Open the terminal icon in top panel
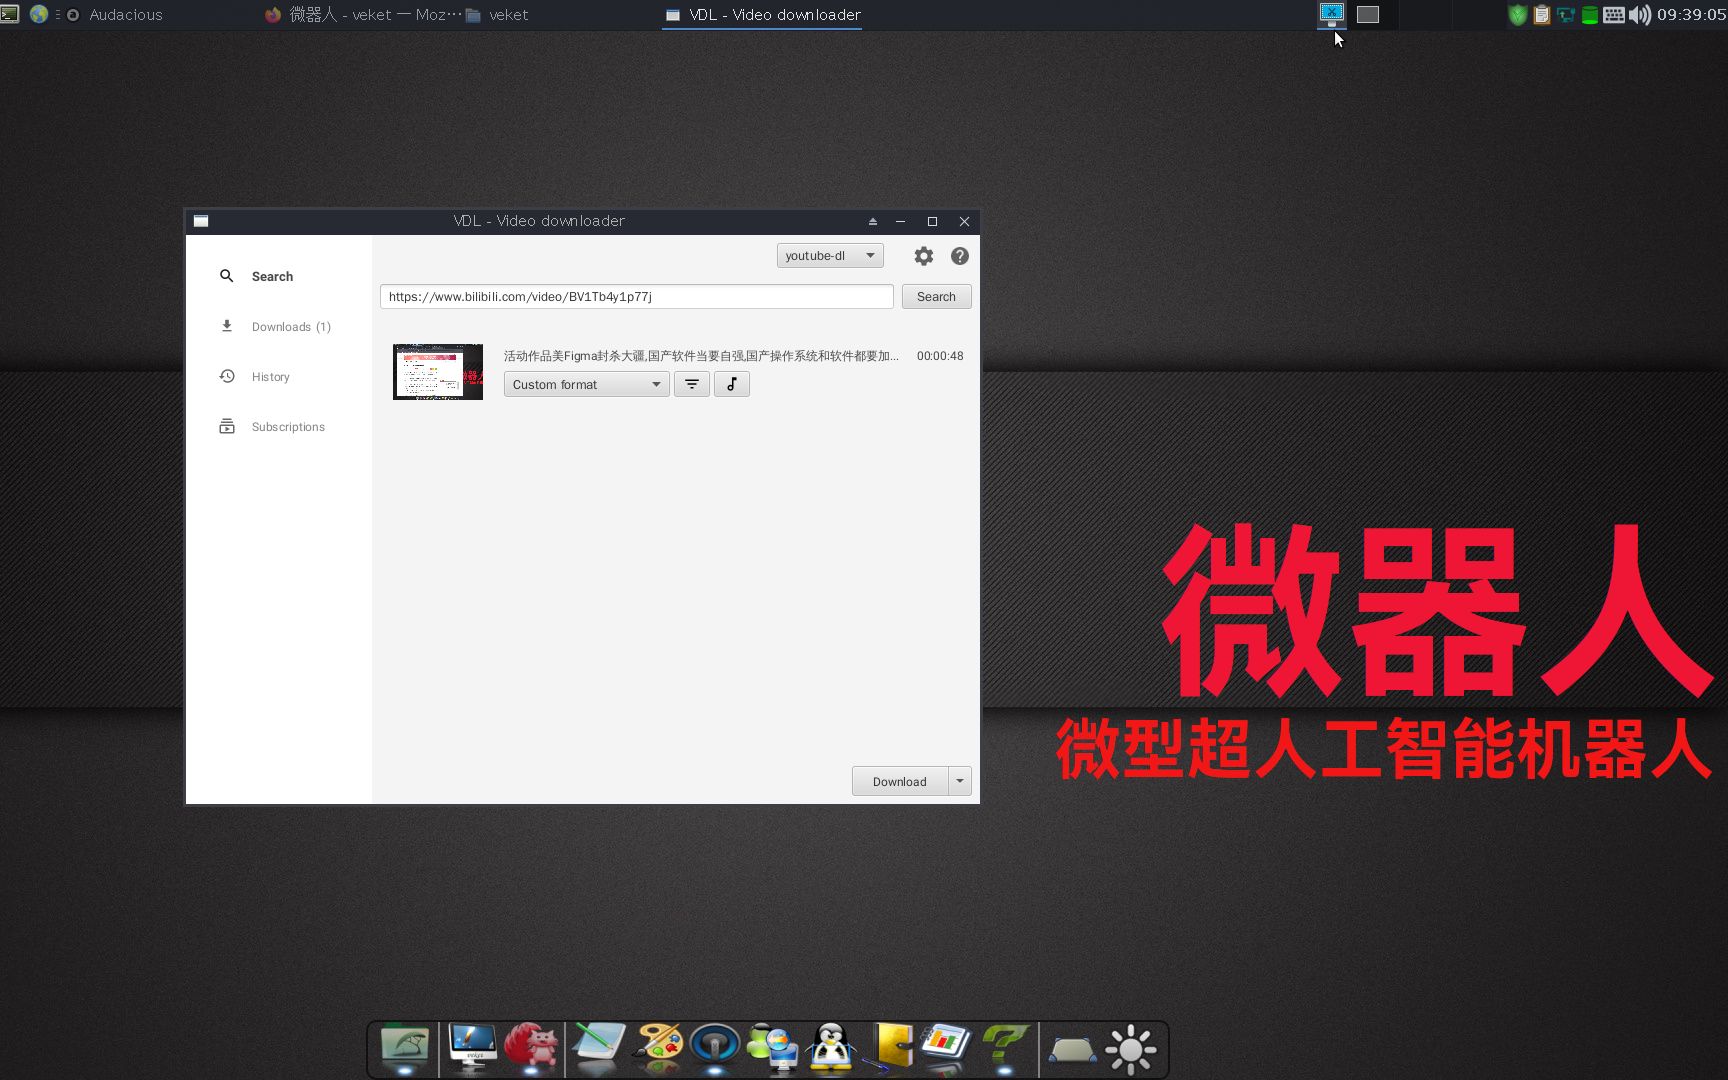The height and width of the screenshot is (1080, 1728). 10,14
